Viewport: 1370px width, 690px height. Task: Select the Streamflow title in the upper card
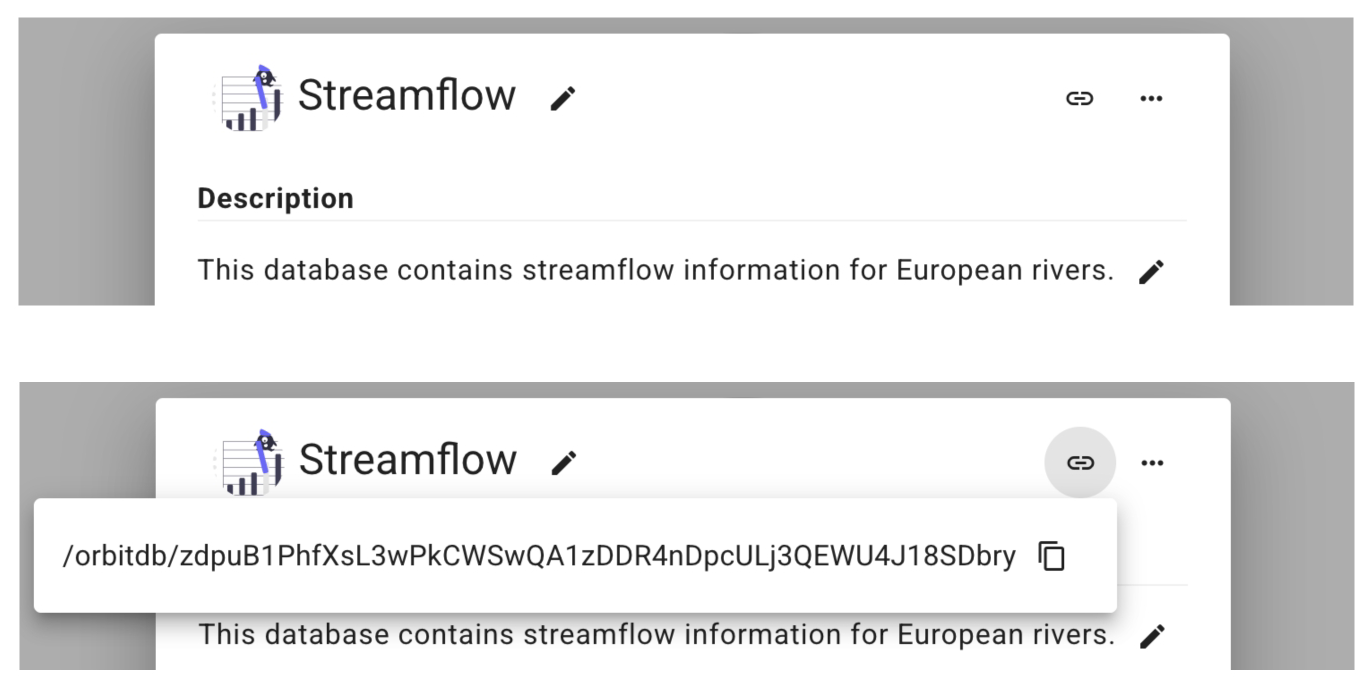[x=407, y=96]
